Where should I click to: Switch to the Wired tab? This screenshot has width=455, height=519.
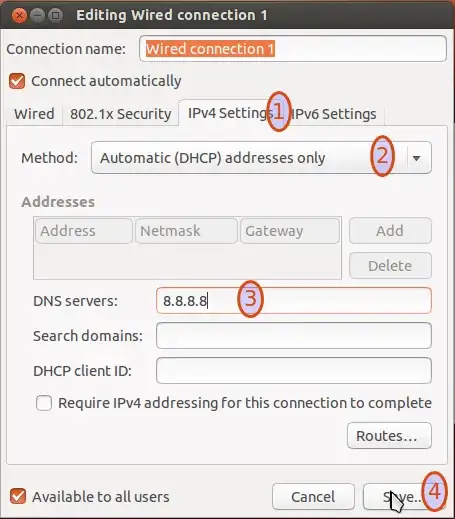(x=34, y=114)
